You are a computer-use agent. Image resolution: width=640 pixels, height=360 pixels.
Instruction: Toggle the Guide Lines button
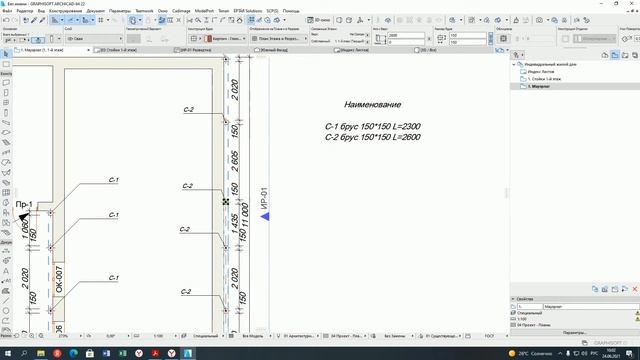pos(55,20)
